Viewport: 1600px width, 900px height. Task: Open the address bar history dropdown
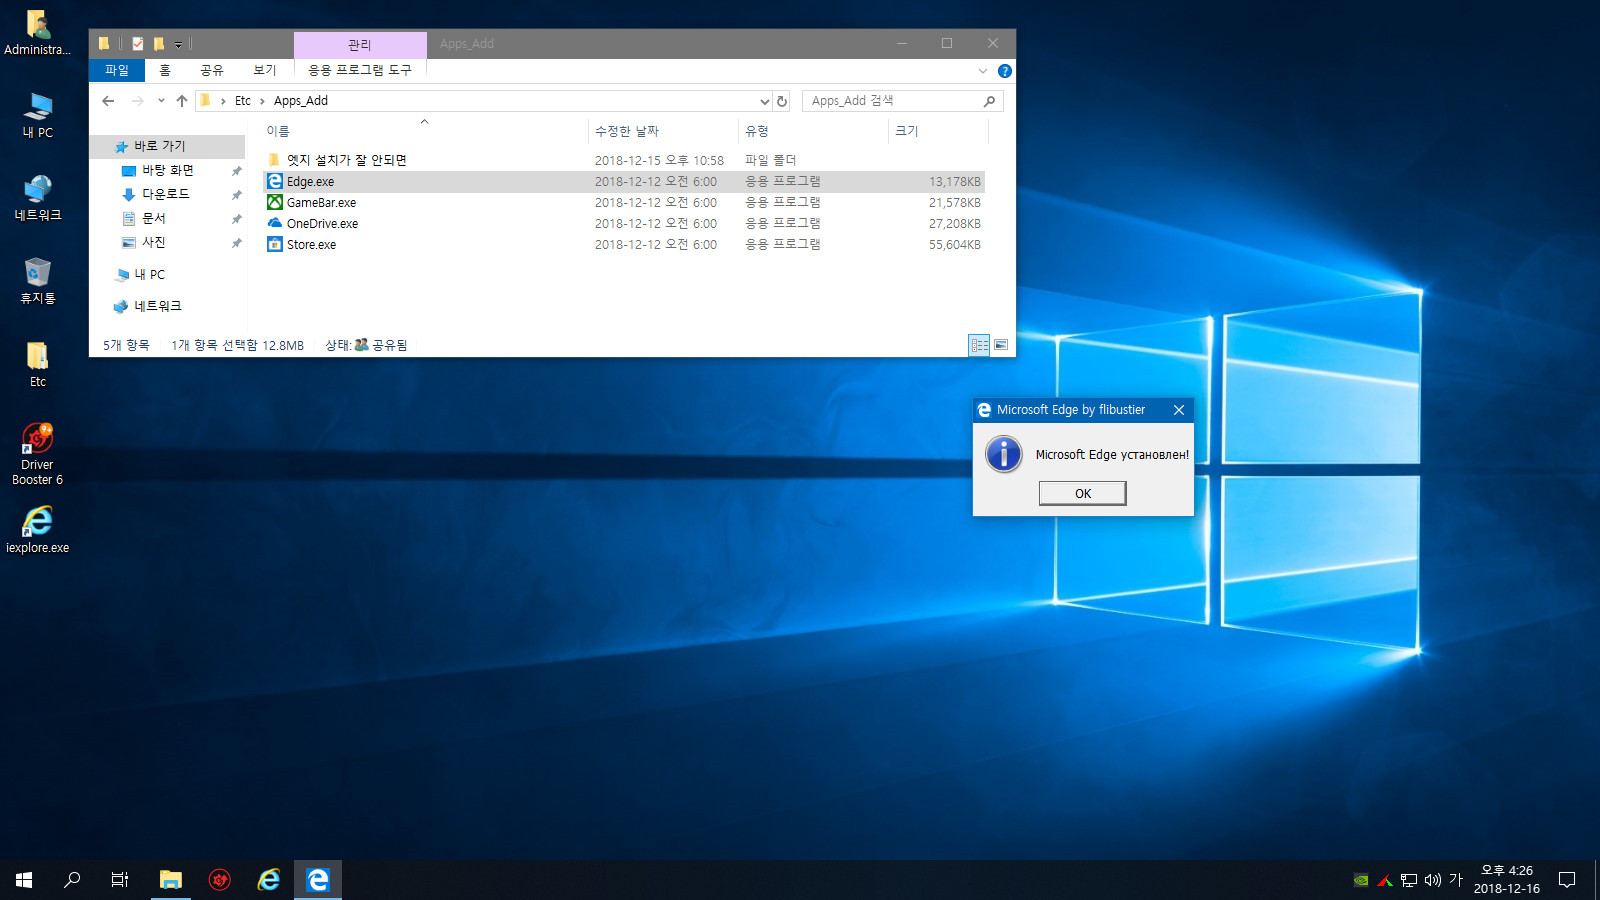click(x=765, y=101)
